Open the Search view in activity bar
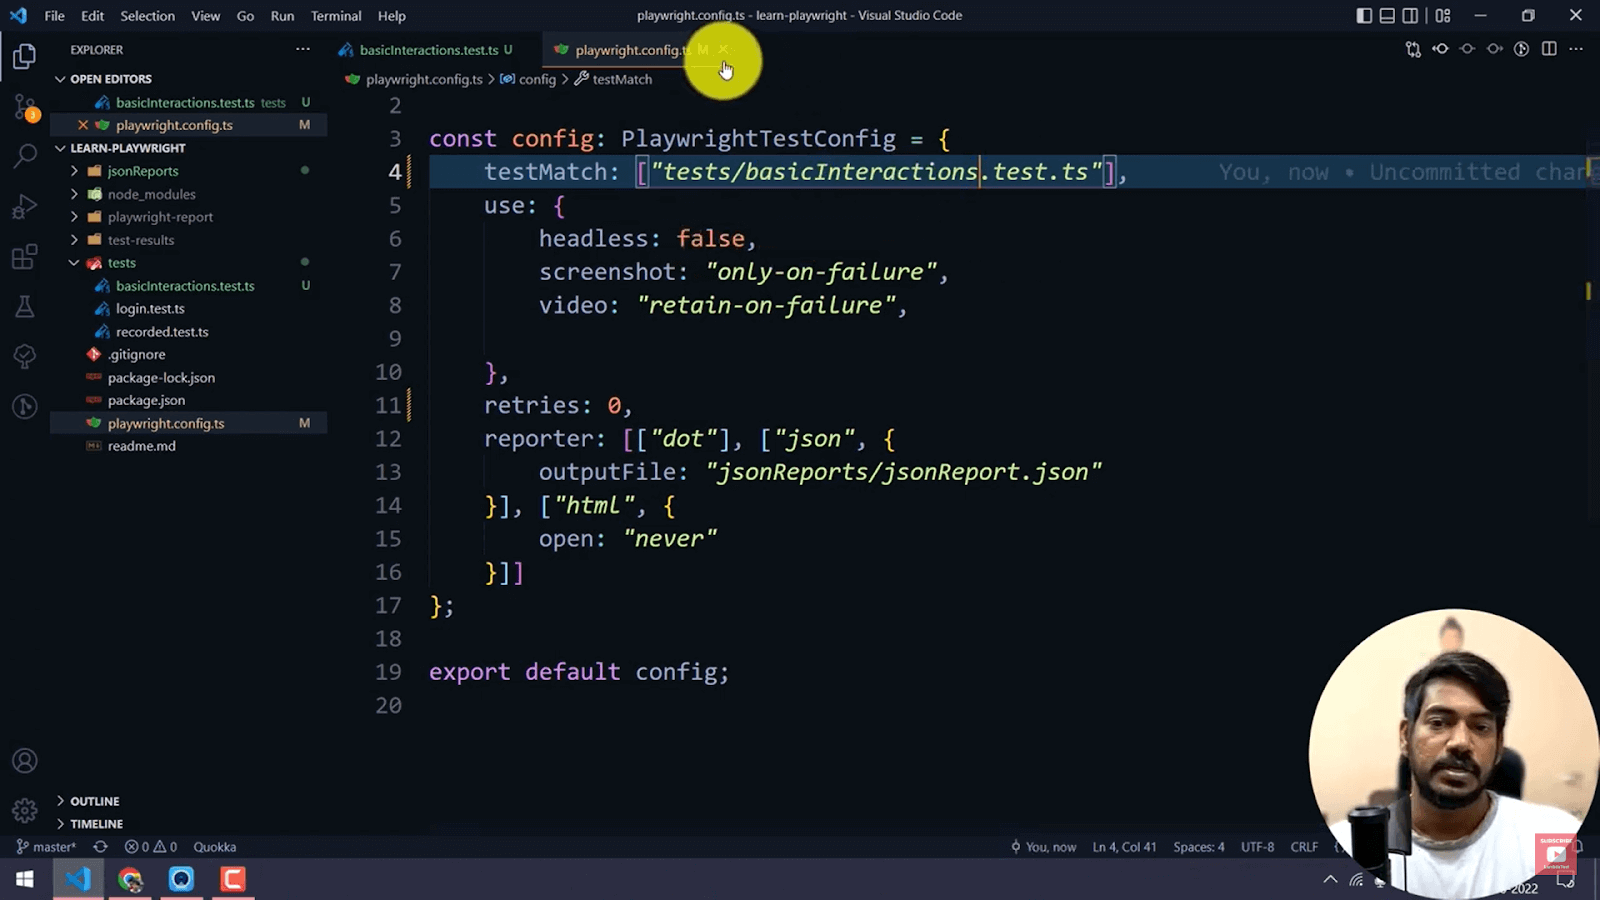The width and height of the screenshot is (1600, 900). coord(25,155)
